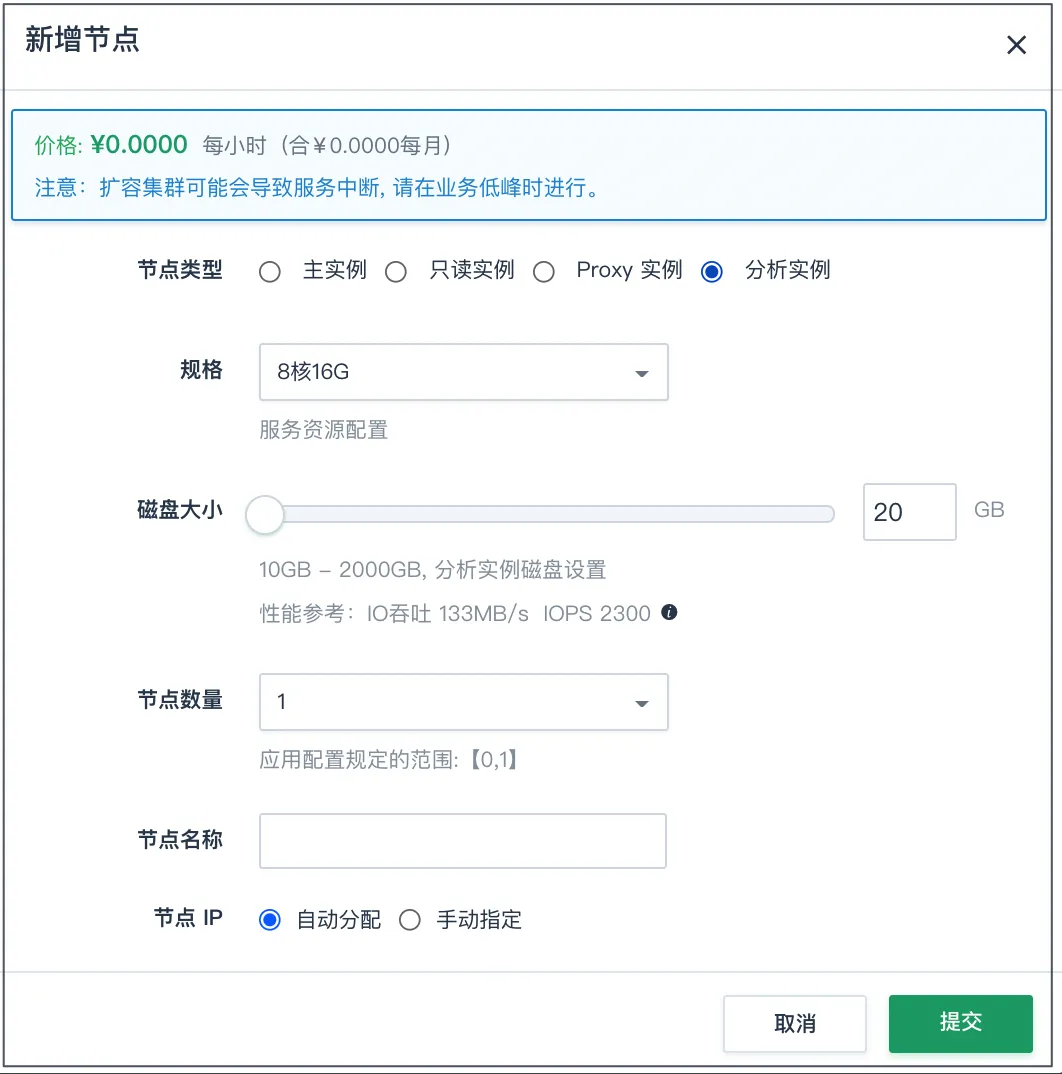The image size is (1062, 1074).
Task: Click the 节点名称 text field
Action: (463, 841)
